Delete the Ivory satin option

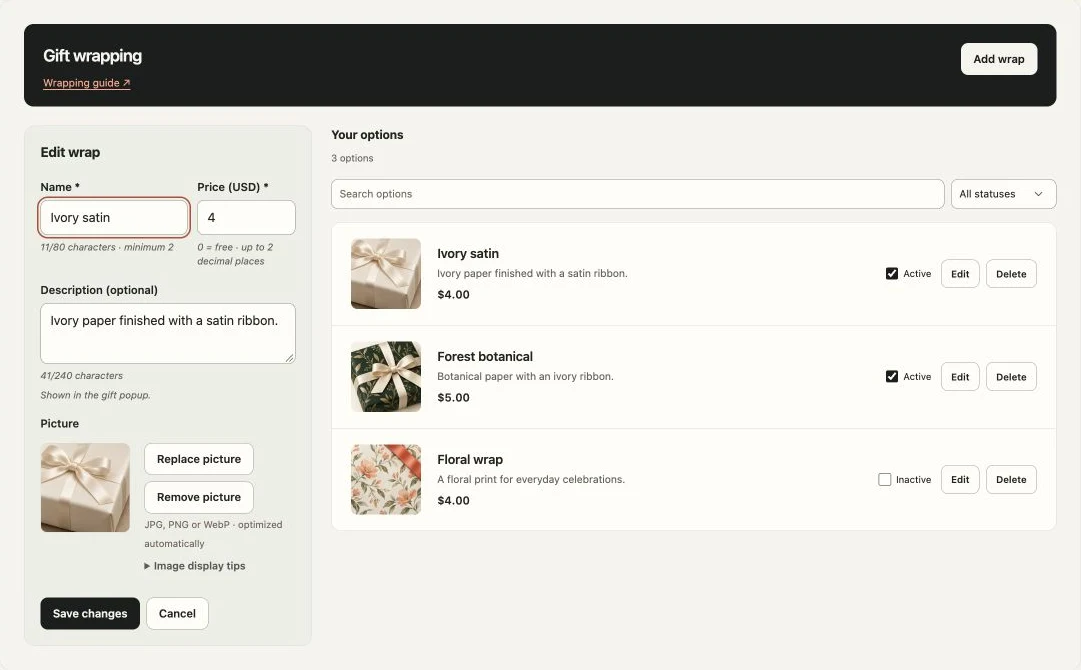1011,274
